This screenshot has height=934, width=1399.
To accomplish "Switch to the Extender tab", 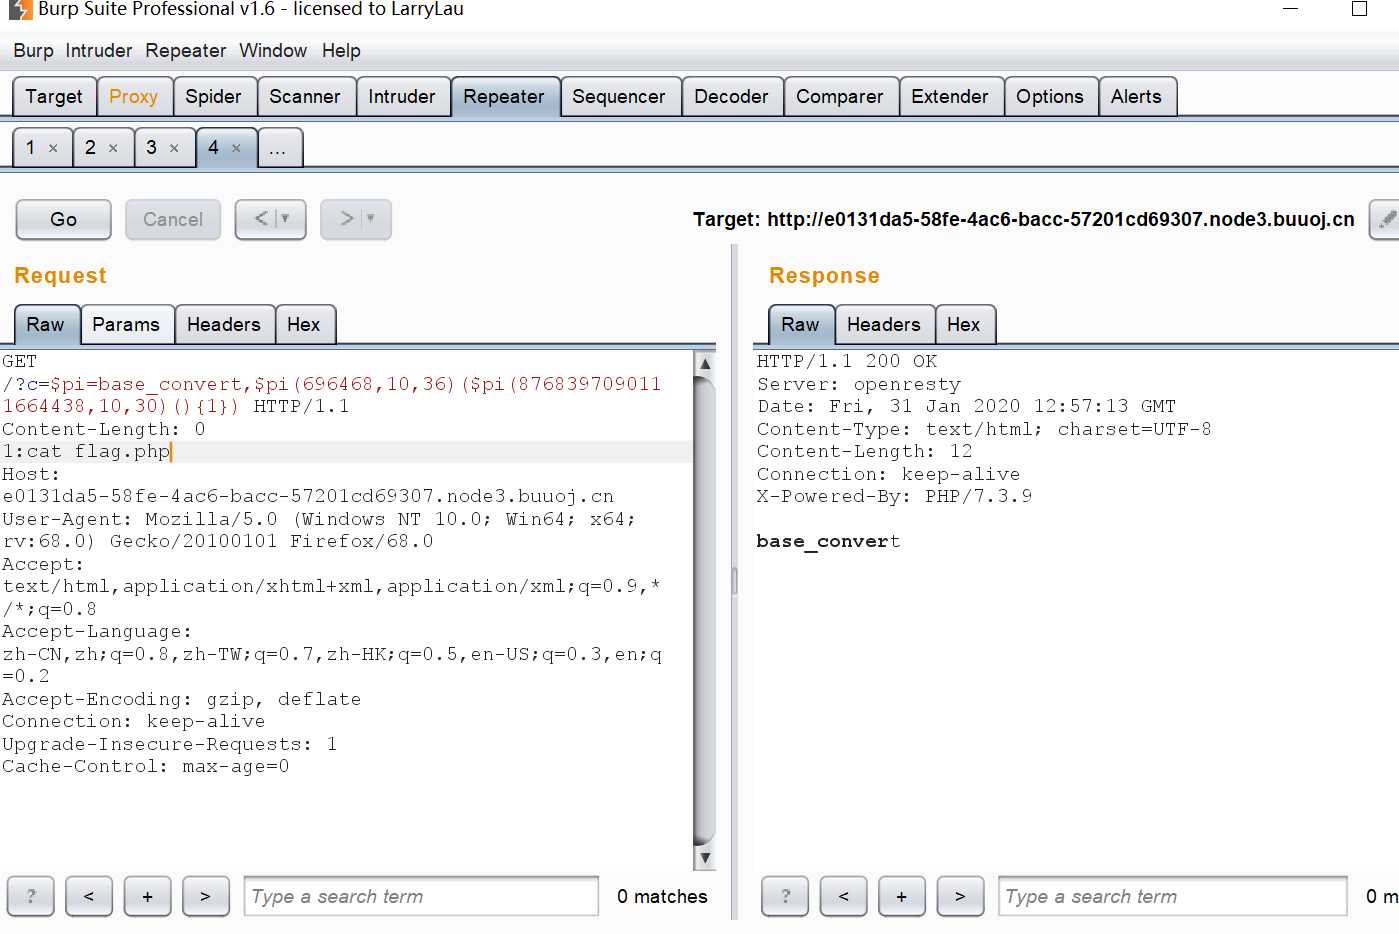I will coord(950,97).
